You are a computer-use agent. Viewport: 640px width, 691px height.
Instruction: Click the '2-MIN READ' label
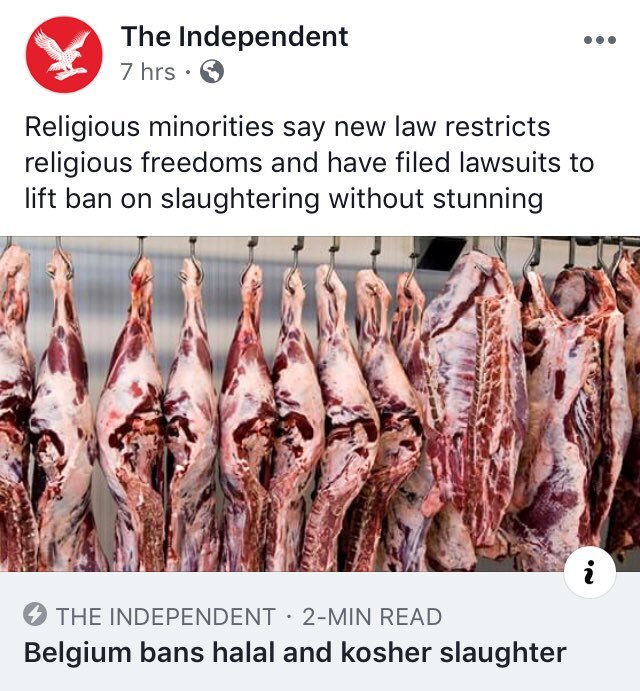click(x=372, y=616)
